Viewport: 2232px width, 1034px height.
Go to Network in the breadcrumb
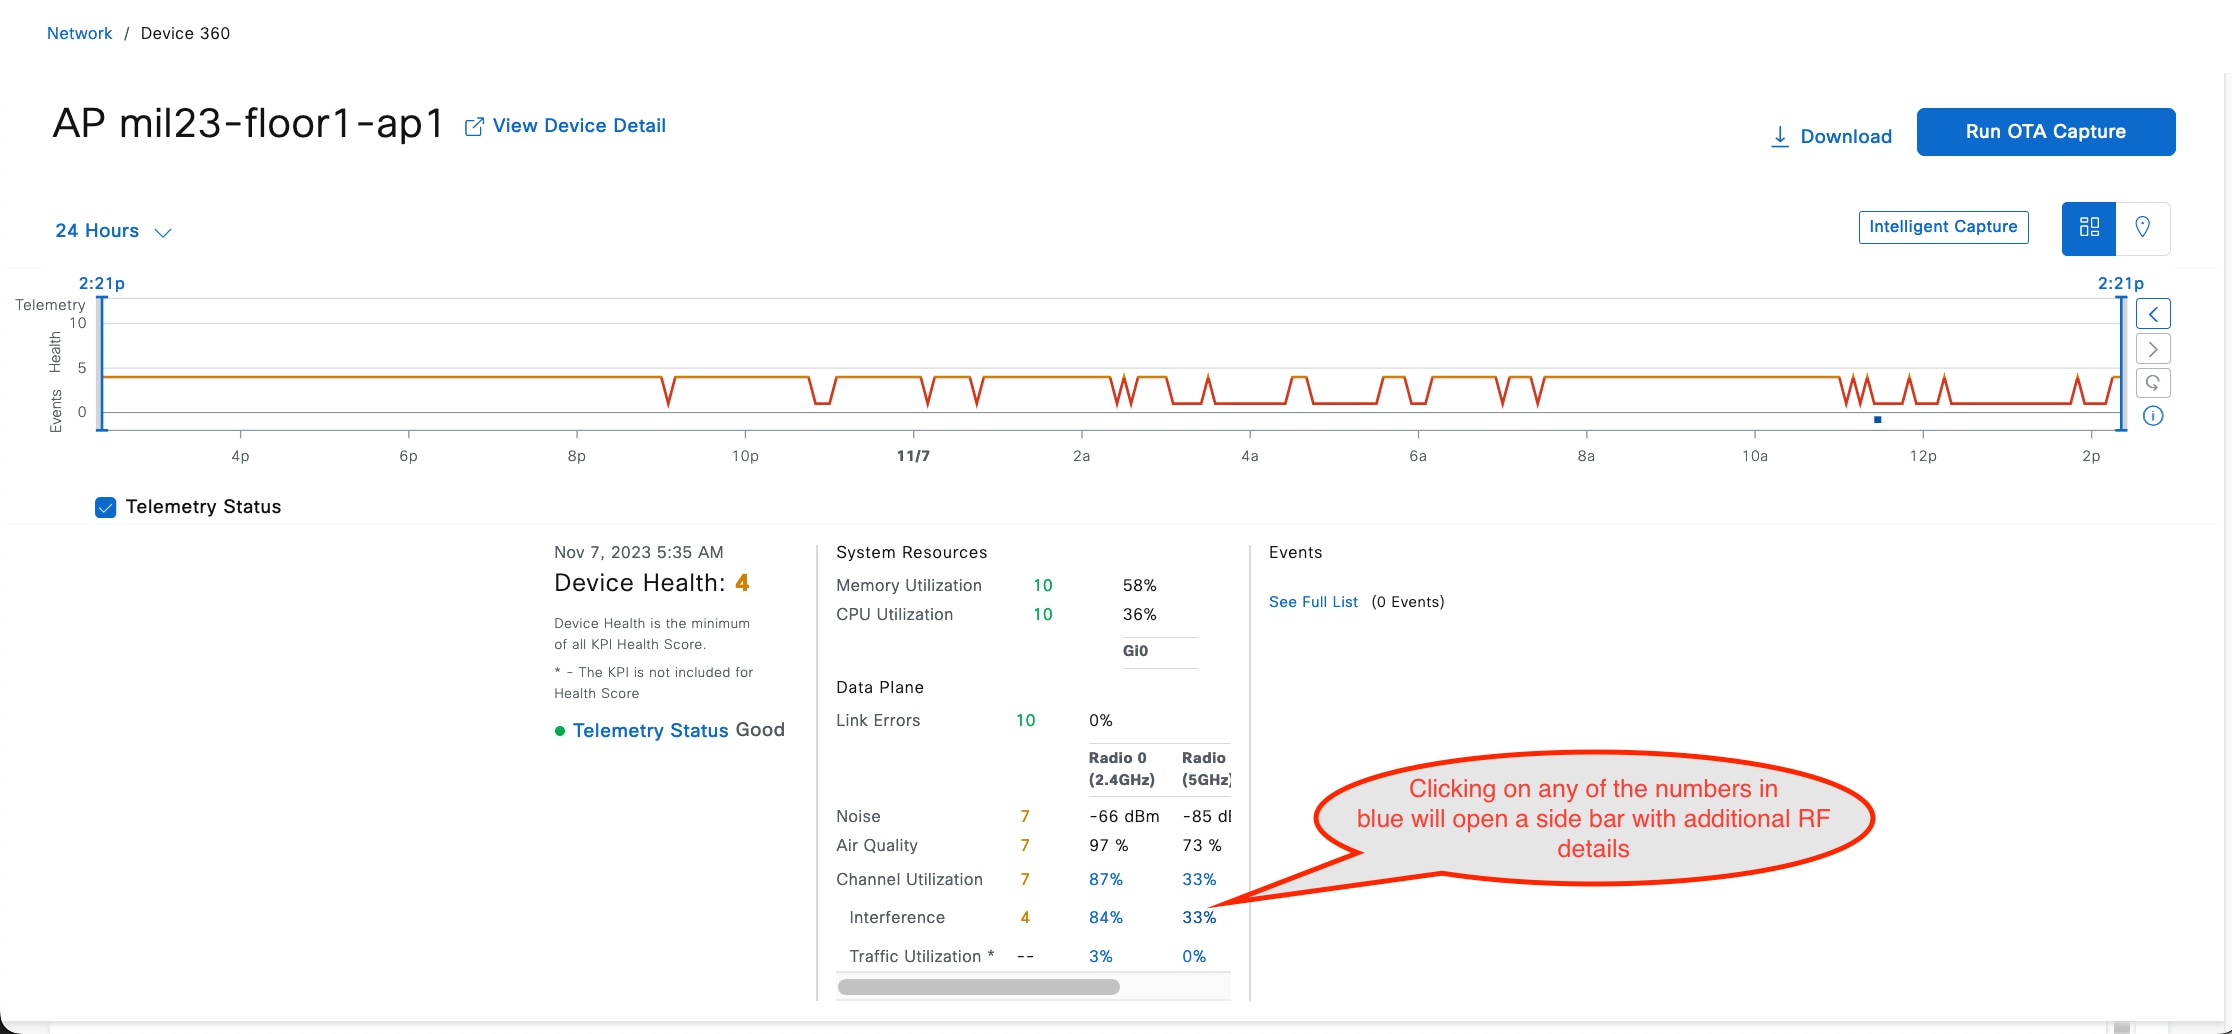coord(80,33)
